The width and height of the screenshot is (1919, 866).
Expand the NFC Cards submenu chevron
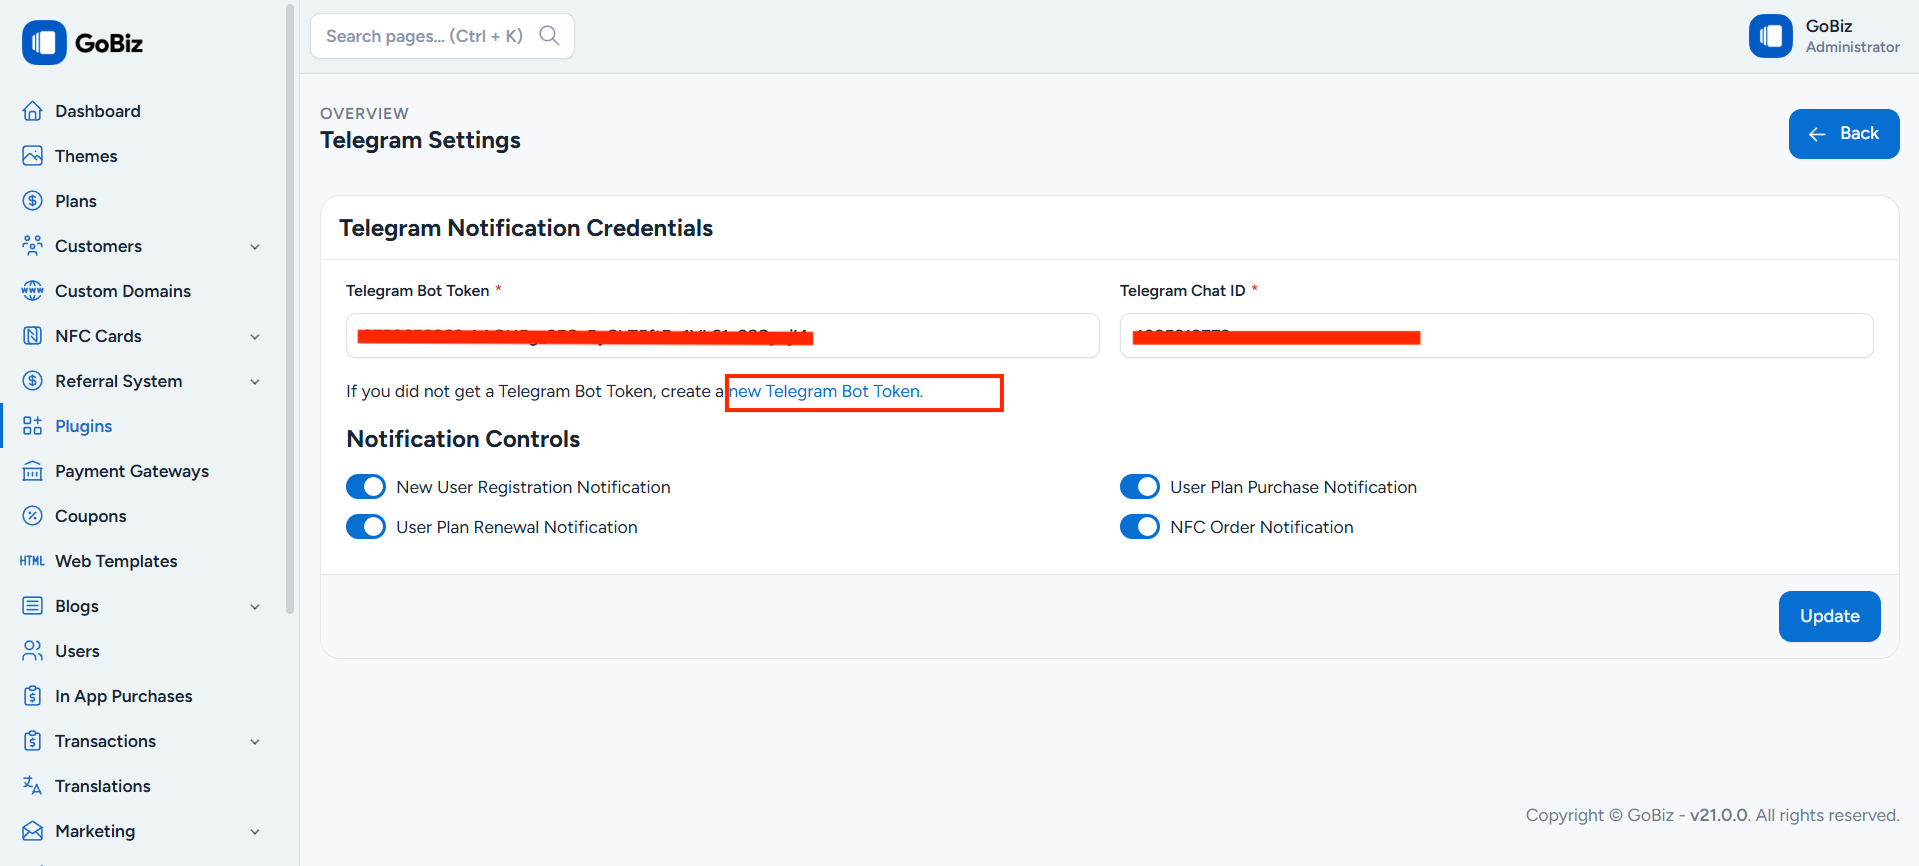(255, 337)
